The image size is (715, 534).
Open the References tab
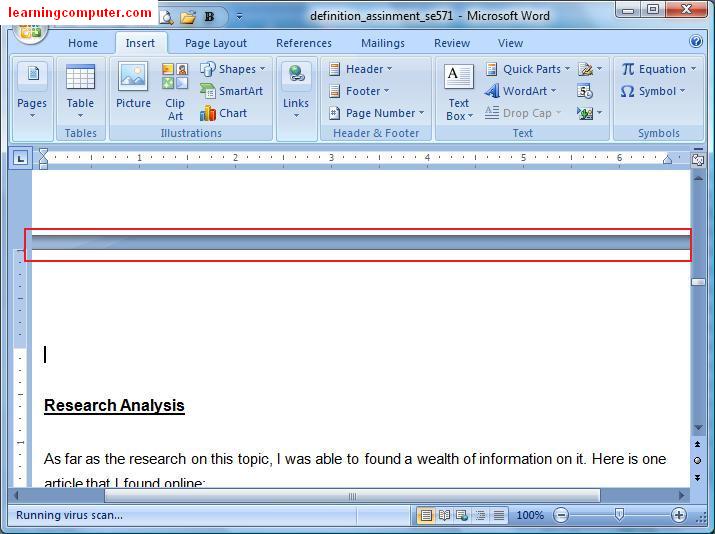[x=304, y=43]
